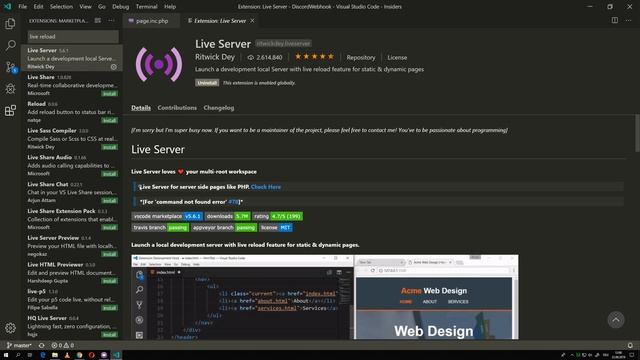Open File Explorer from the taskbar

click(55, 355)
